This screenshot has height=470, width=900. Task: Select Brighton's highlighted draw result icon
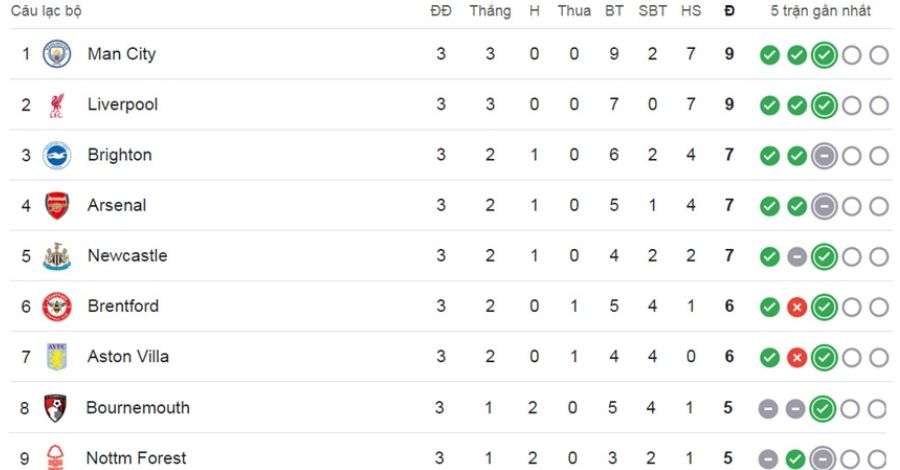point(824,156)
